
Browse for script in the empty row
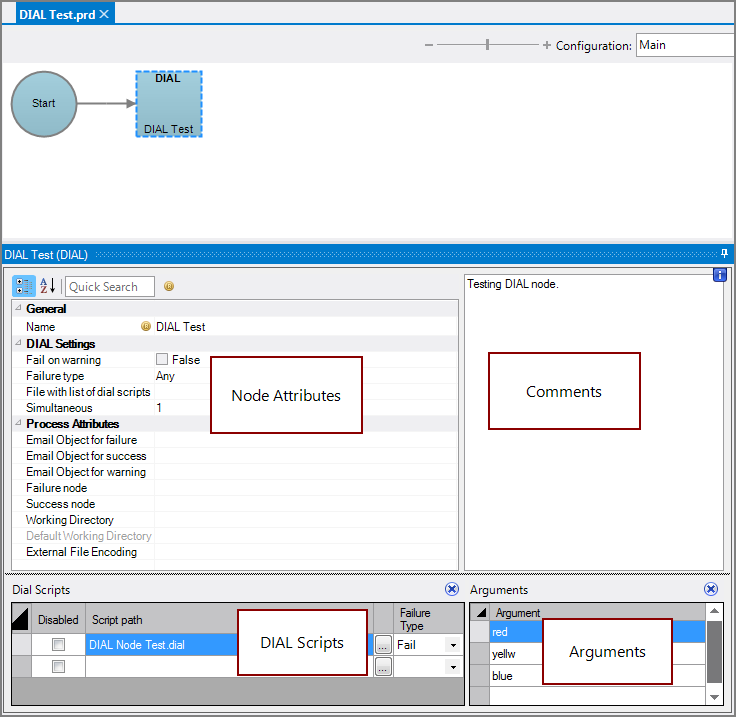tap(383, 667)
